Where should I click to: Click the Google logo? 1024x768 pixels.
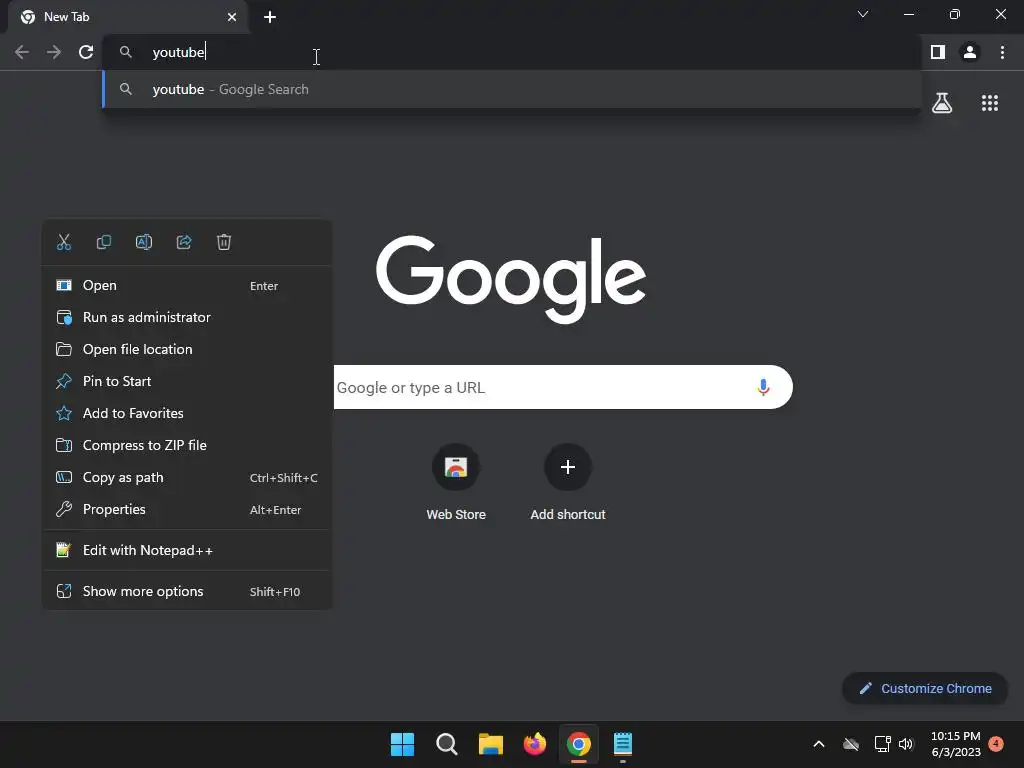tap(511, 279)
